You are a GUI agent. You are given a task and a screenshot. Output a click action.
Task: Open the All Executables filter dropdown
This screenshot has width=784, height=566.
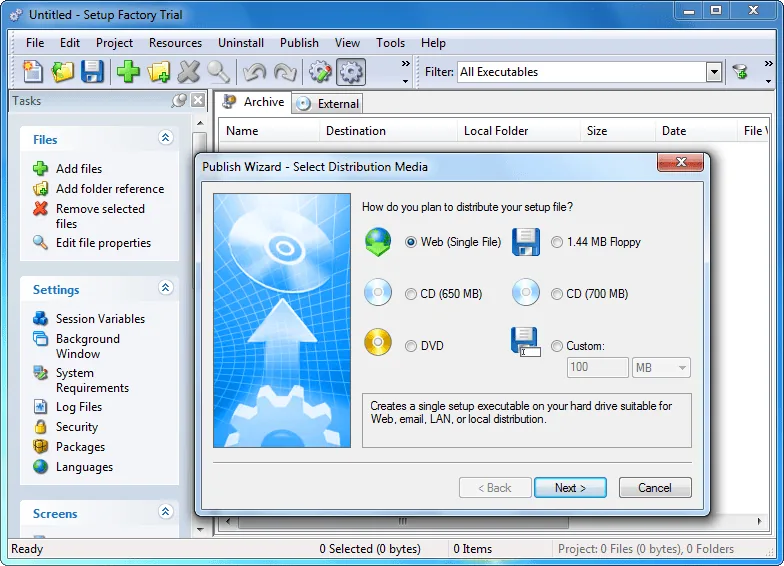[714, 72]
